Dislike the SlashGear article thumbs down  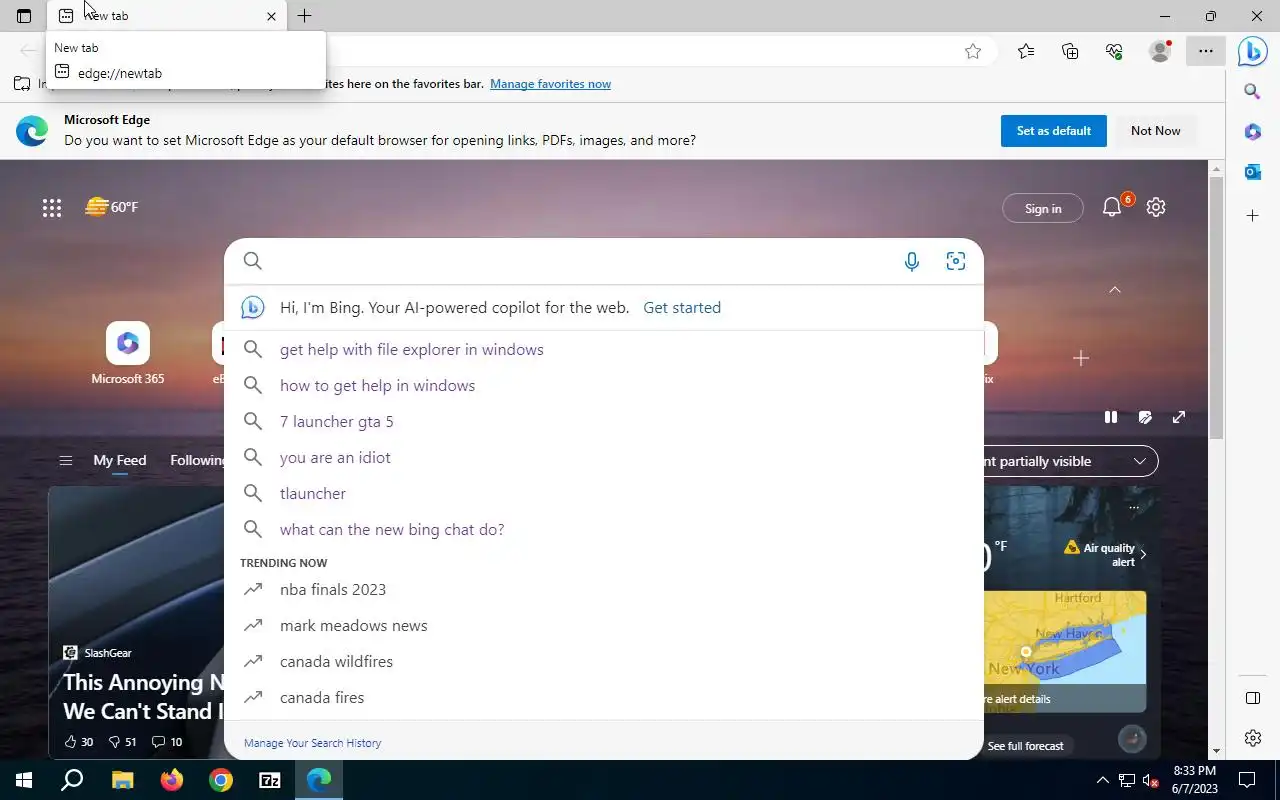click(122, 742)
